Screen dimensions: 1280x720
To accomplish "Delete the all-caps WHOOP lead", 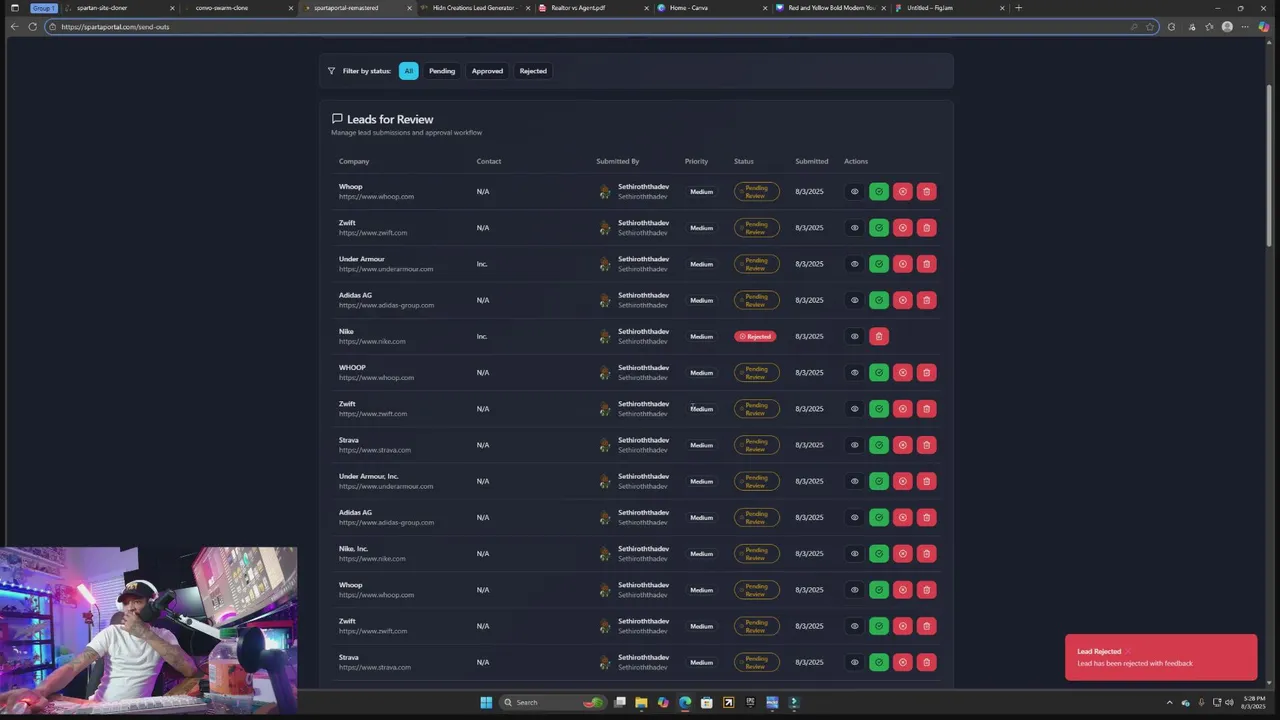I will (926, 372).
